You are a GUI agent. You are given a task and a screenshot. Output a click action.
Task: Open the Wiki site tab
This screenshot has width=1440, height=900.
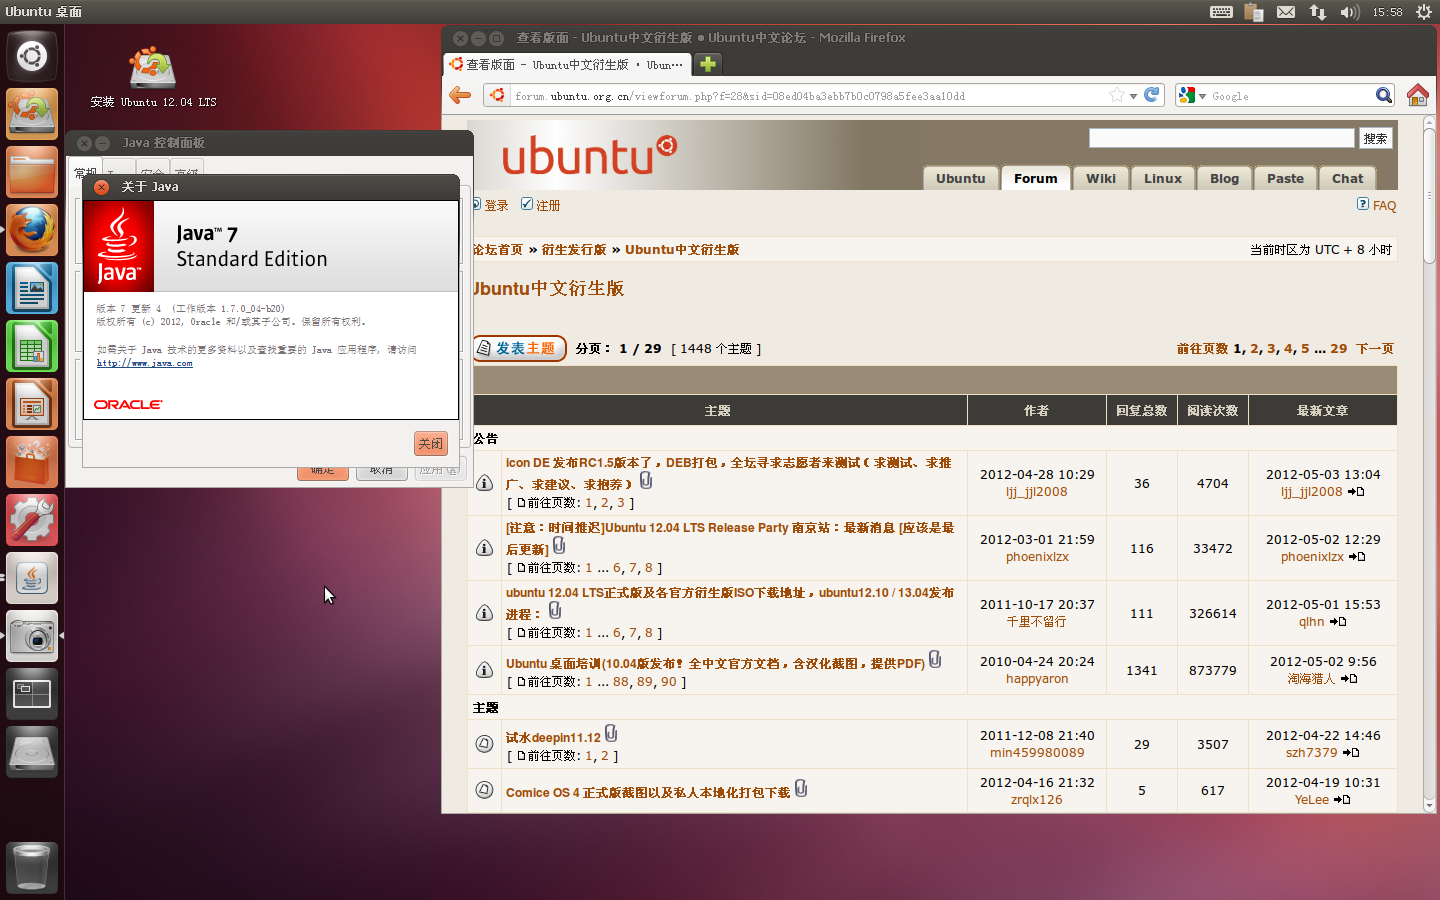tap(1101, 178)
